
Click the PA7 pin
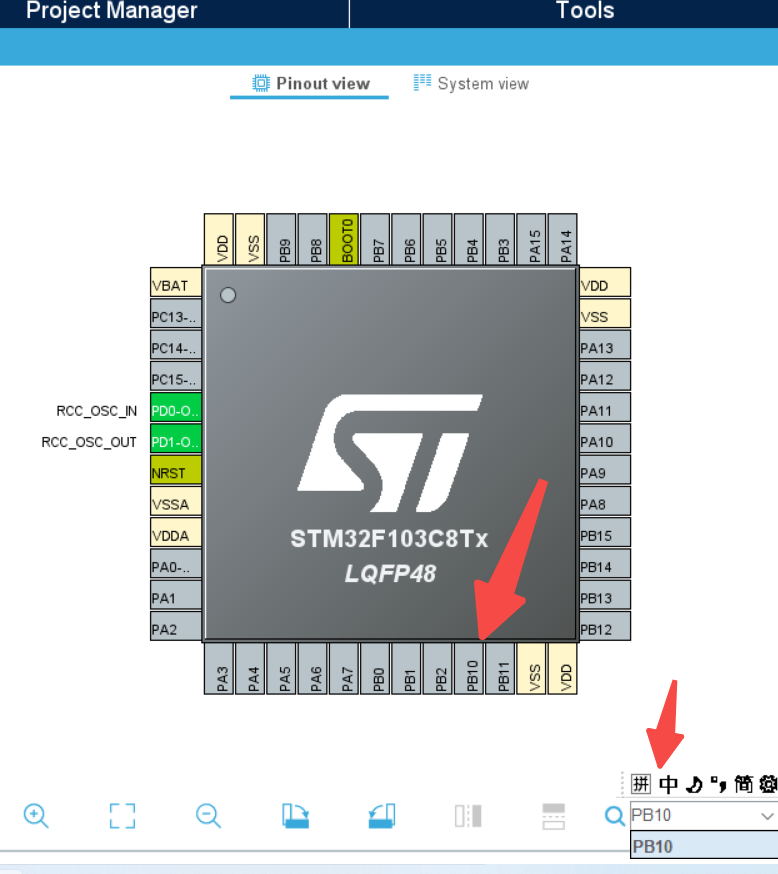pyautogui.click(x=344, y=668)
